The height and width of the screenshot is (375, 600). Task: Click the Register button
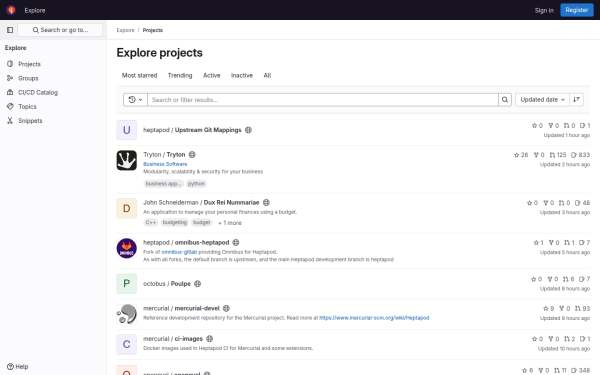coord(577,10)
